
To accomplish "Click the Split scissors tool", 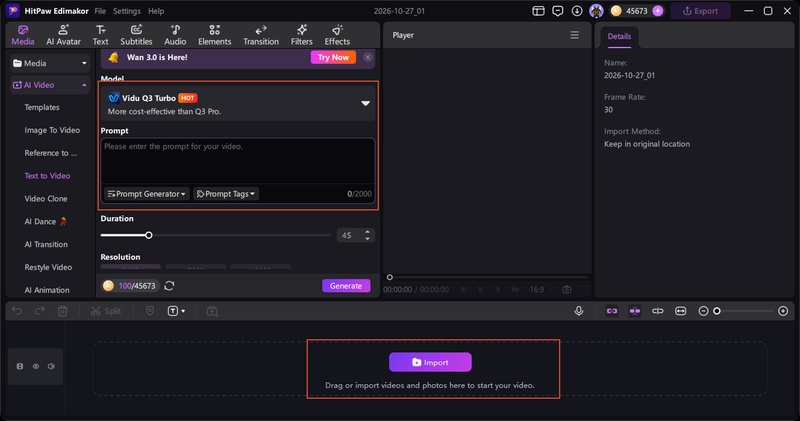I will click(106, 311).
